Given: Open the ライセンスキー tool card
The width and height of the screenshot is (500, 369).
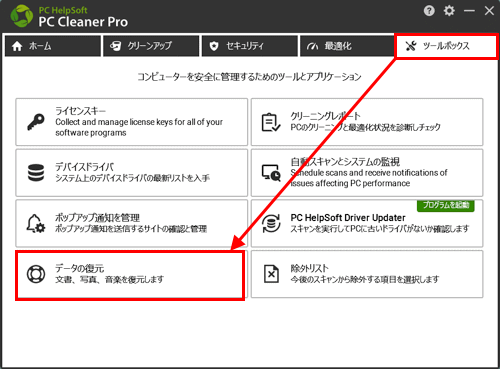Looking at the screenshot, I should point(132,122).
